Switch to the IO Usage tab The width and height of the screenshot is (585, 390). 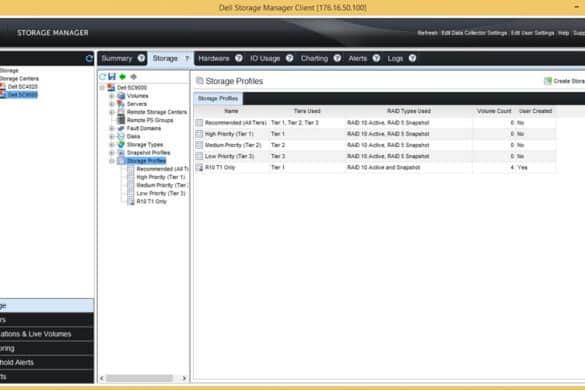pos(265,59)
